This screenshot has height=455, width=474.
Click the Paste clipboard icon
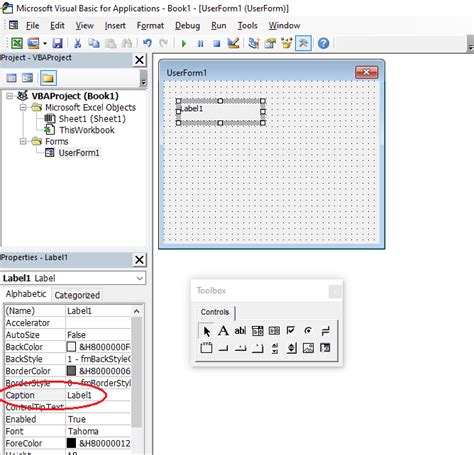point(110,43)
